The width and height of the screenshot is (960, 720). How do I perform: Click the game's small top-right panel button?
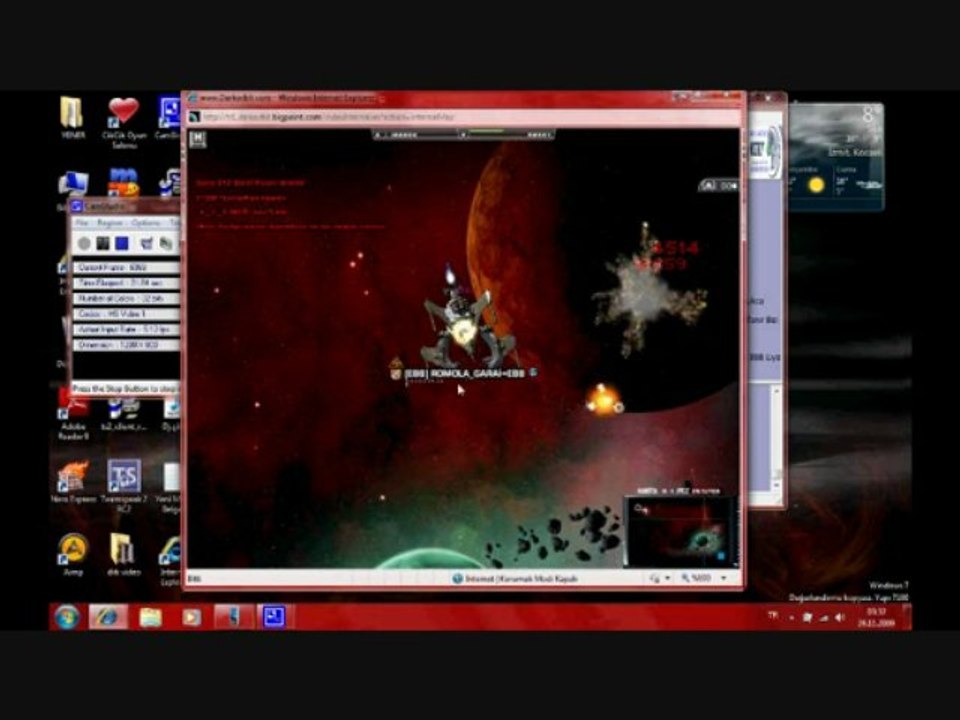click(719, 185)
